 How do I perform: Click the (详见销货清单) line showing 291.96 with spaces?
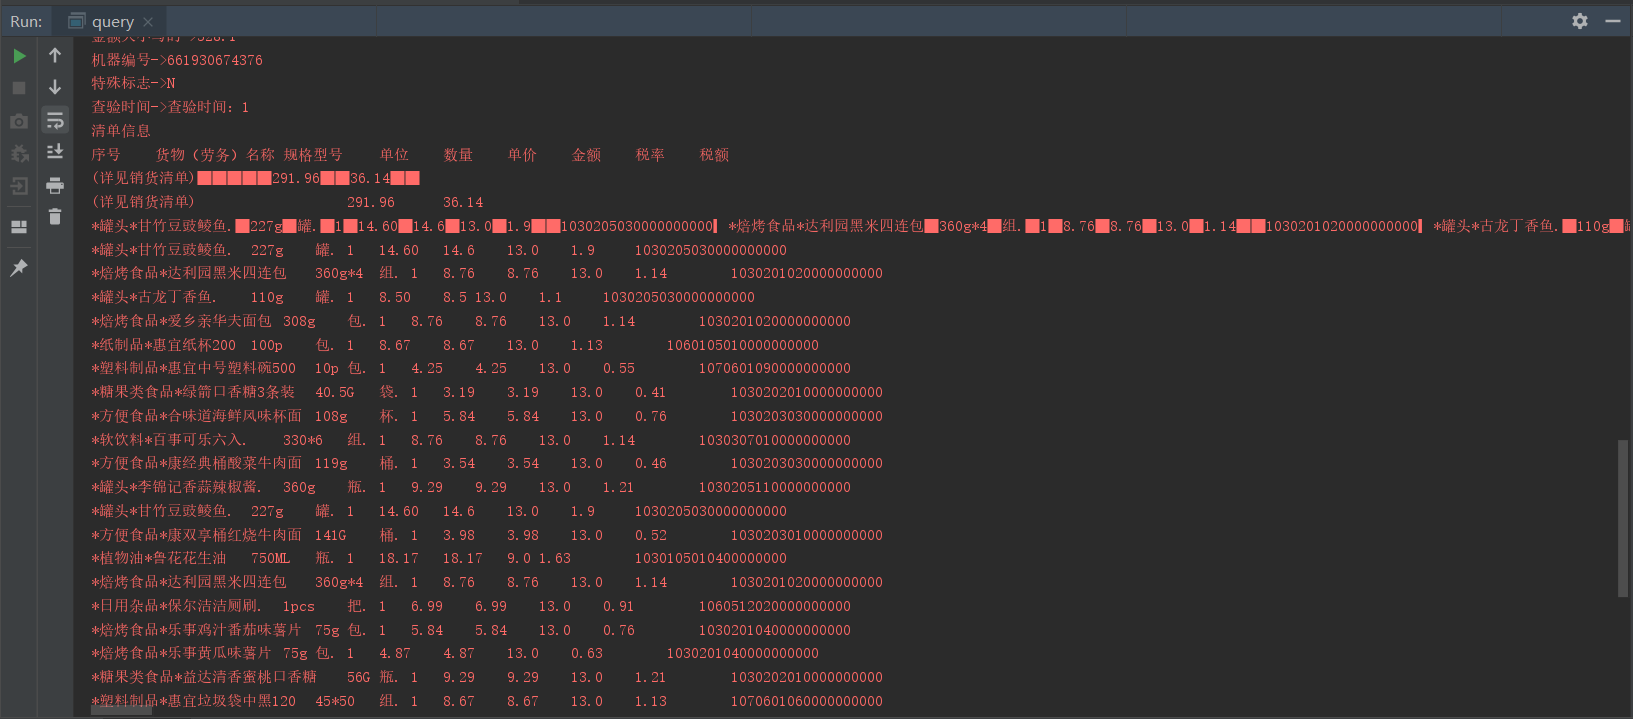point(287,202)
